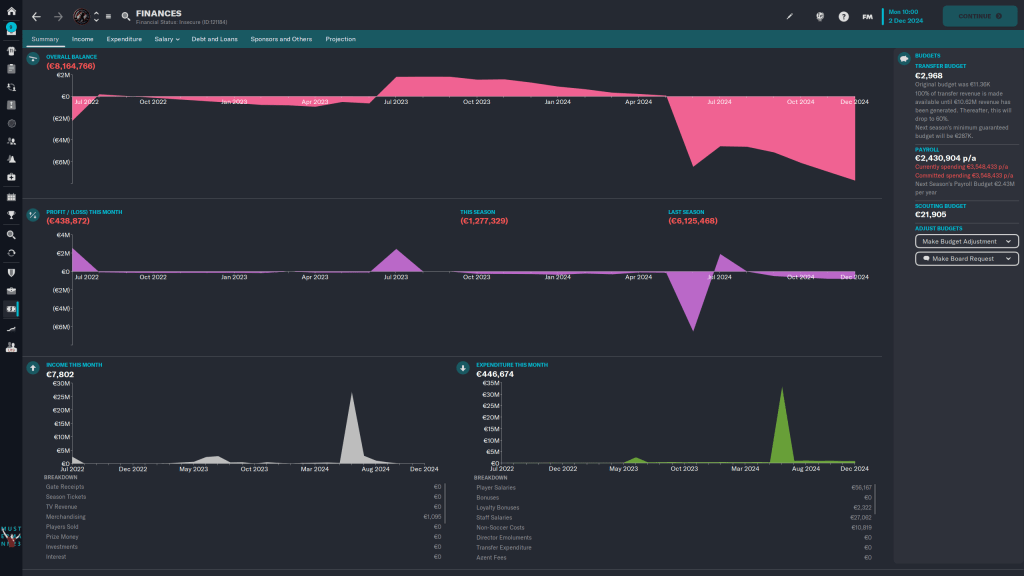
Task: Click the pencil edit icon in the top bar
Action: tap(789, 16)
